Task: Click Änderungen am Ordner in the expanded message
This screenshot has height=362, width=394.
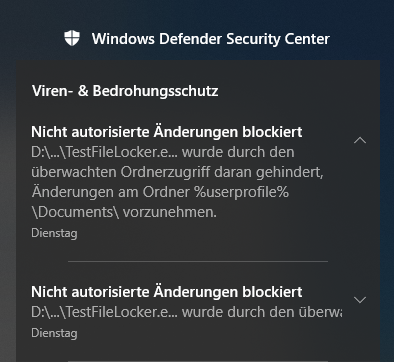Action: pos(111,192)
